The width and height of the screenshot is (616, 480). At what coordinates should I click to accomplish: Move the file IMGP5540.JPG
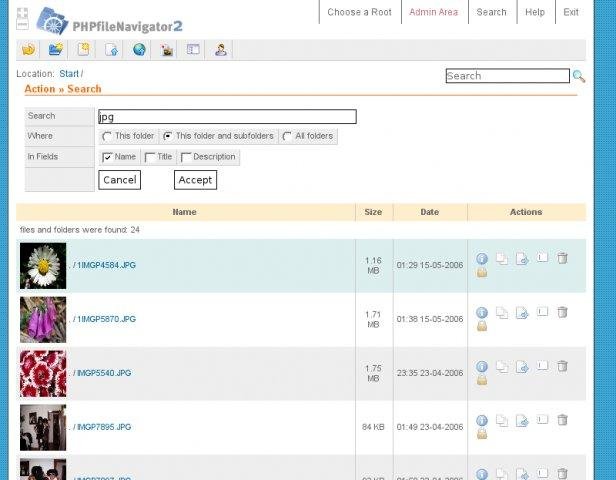pos(522,366)
